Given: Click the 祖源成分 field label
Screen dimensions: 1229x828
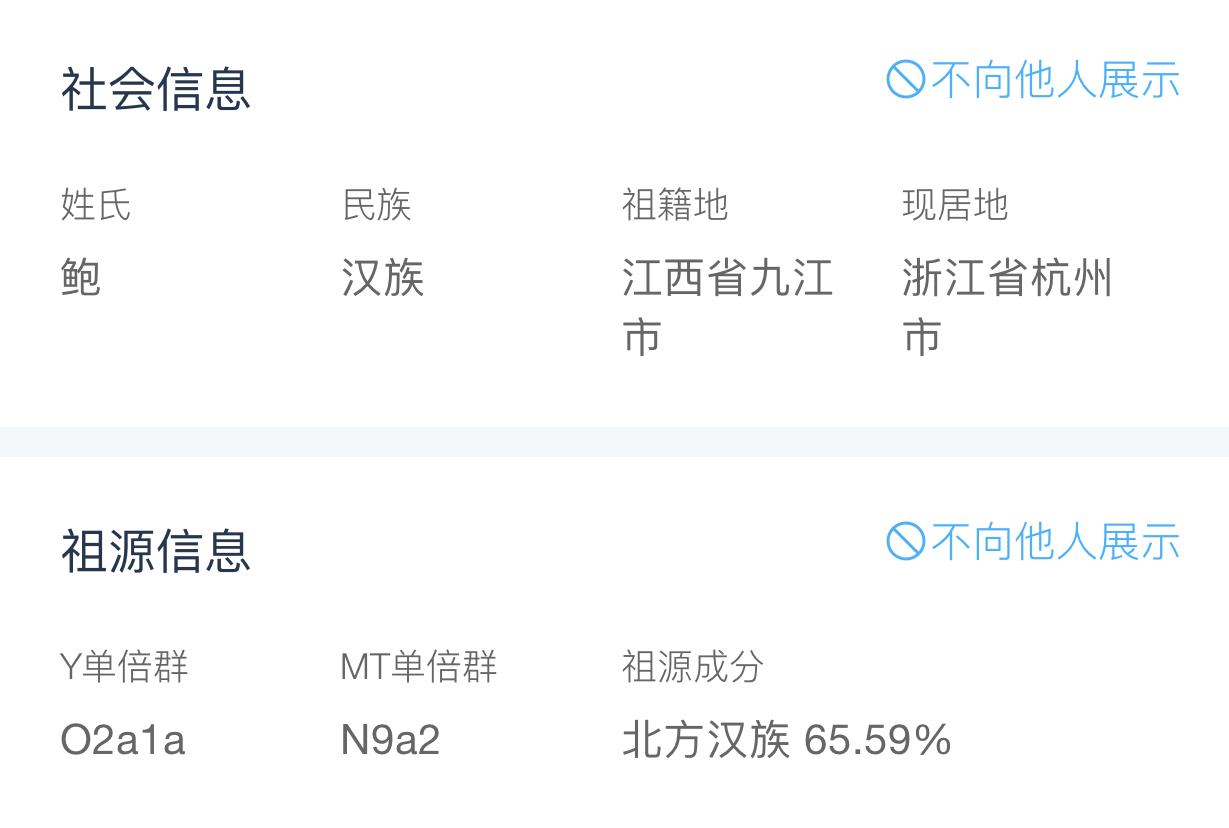Looking at the screenshot, I should coord(692,666).
